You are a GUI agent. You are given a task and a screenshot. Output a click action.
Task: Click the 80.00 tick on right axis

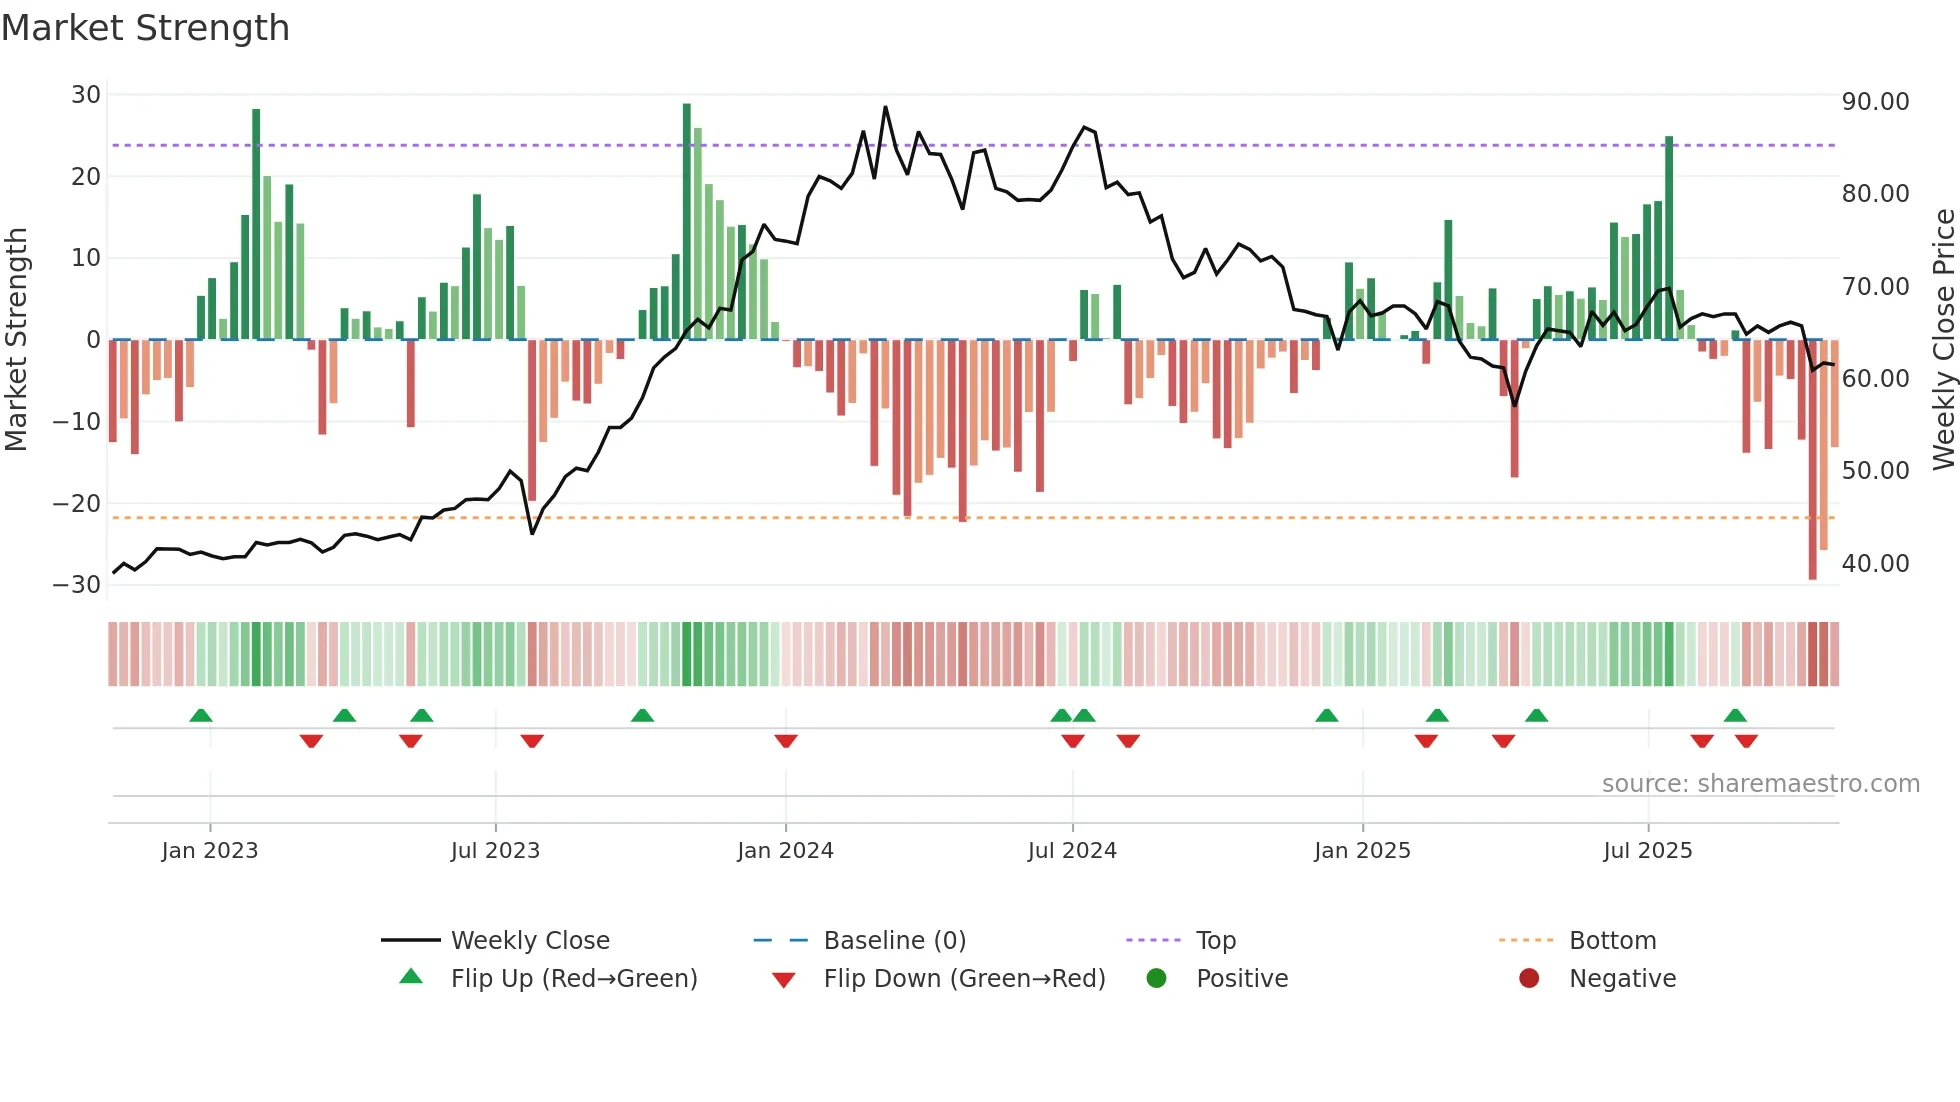tap(1876, 194)
